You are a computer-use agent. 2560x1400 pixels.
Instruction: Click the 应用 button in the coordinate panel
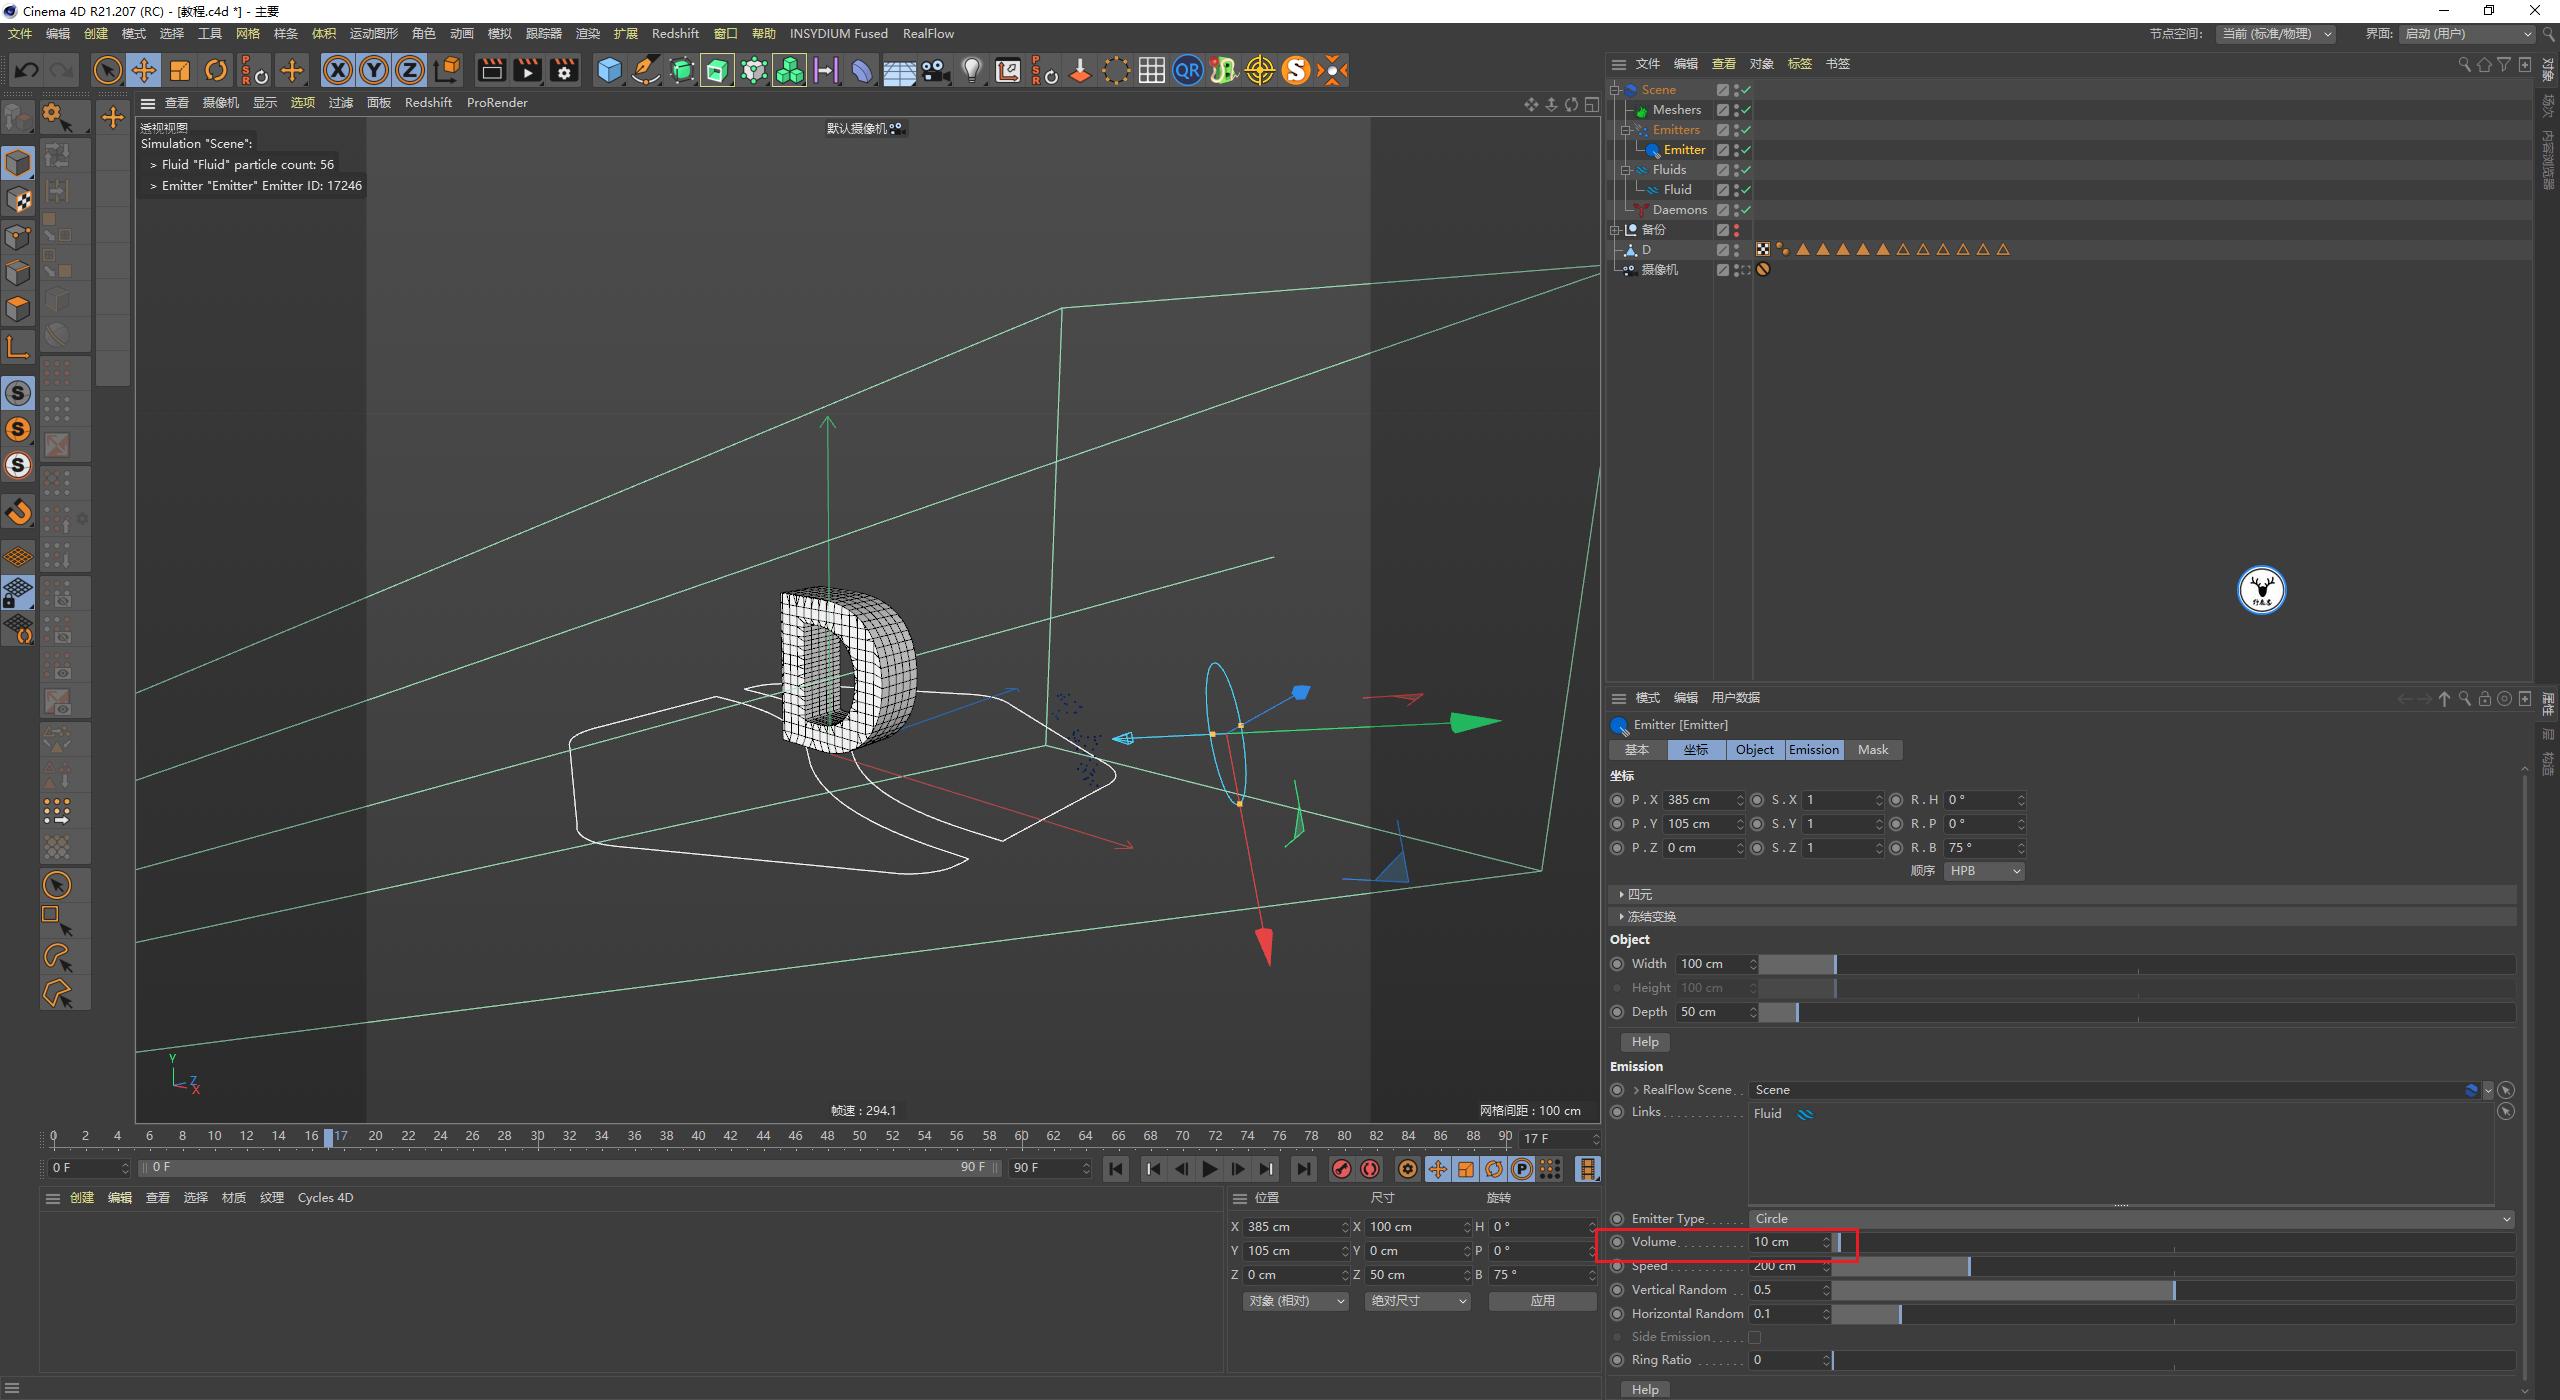tap(1543, 1300)
